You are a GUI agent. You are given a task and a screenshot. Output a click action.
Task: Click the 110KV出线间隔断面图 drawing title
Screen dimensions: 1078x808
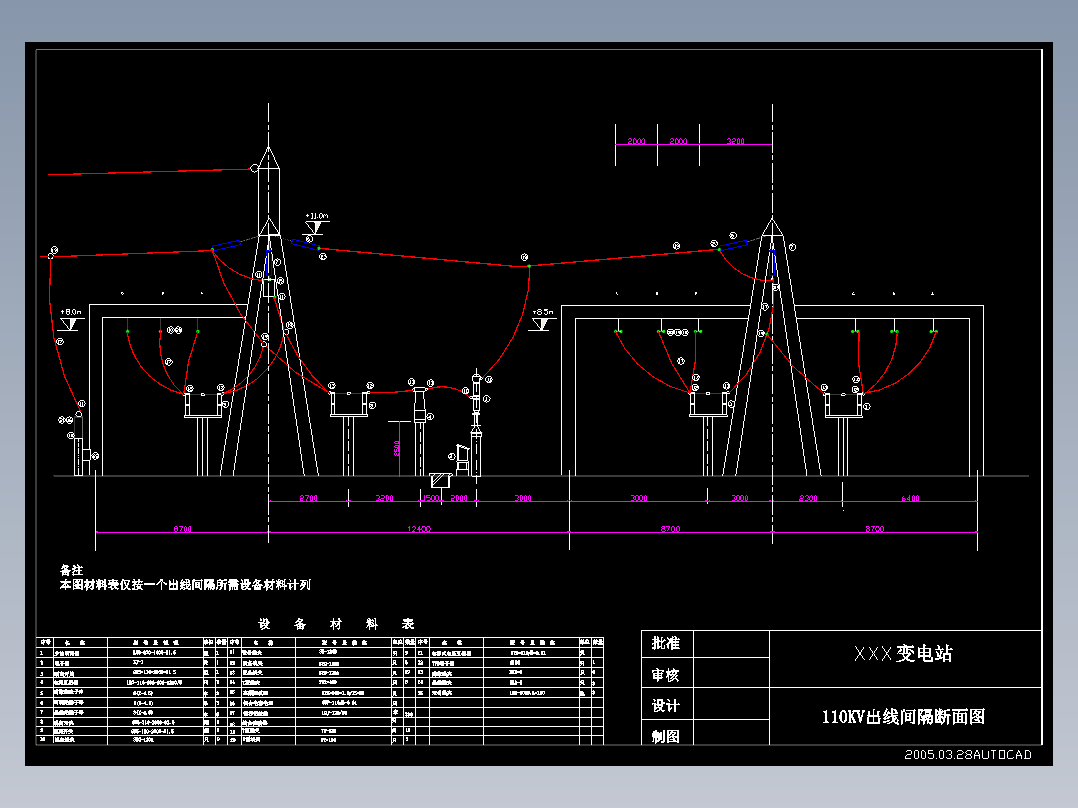coord(903,717)
